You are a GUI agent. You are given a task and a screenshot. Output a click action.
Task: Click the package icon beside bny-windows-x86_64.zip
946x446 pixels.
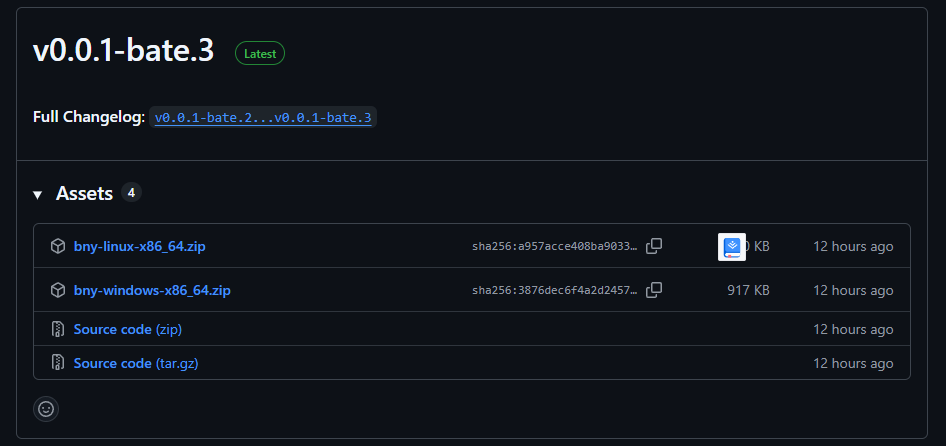point(57,290)
